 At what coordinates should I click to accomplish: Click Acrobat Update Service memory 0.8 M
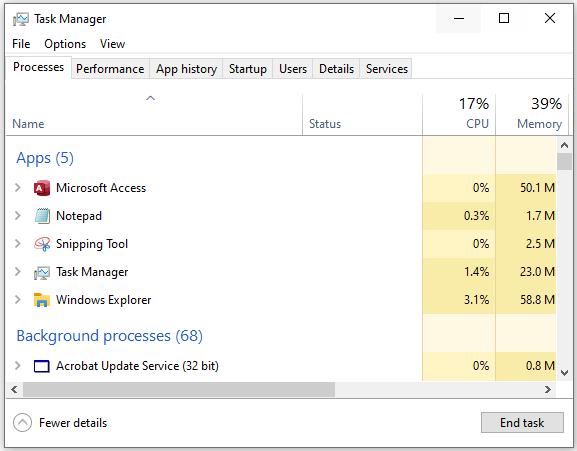(540, 366)
